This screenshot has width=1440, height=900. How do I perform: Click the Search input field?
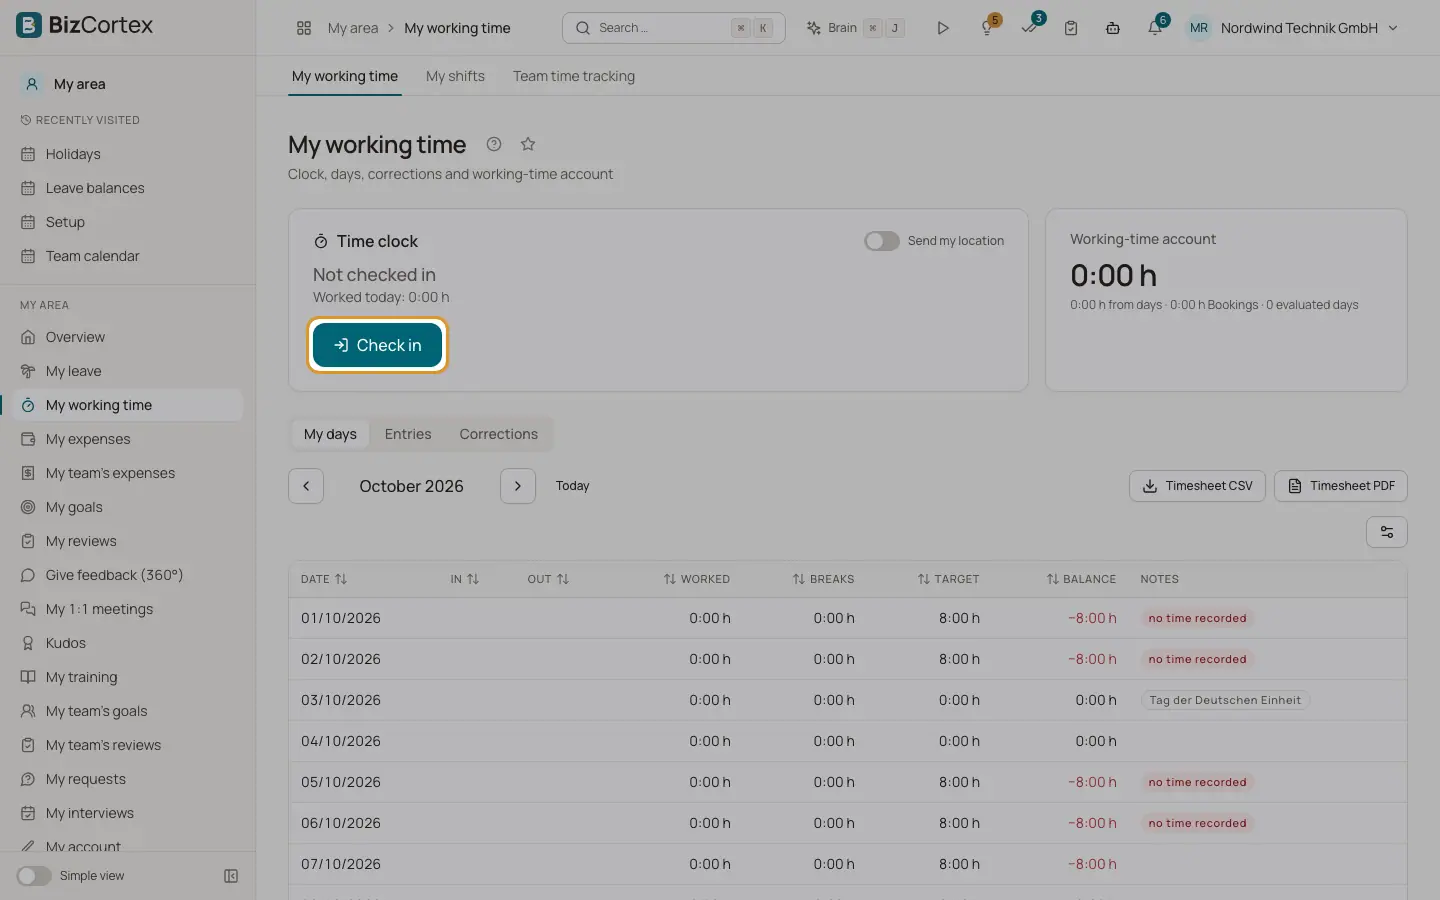point(674,28)
